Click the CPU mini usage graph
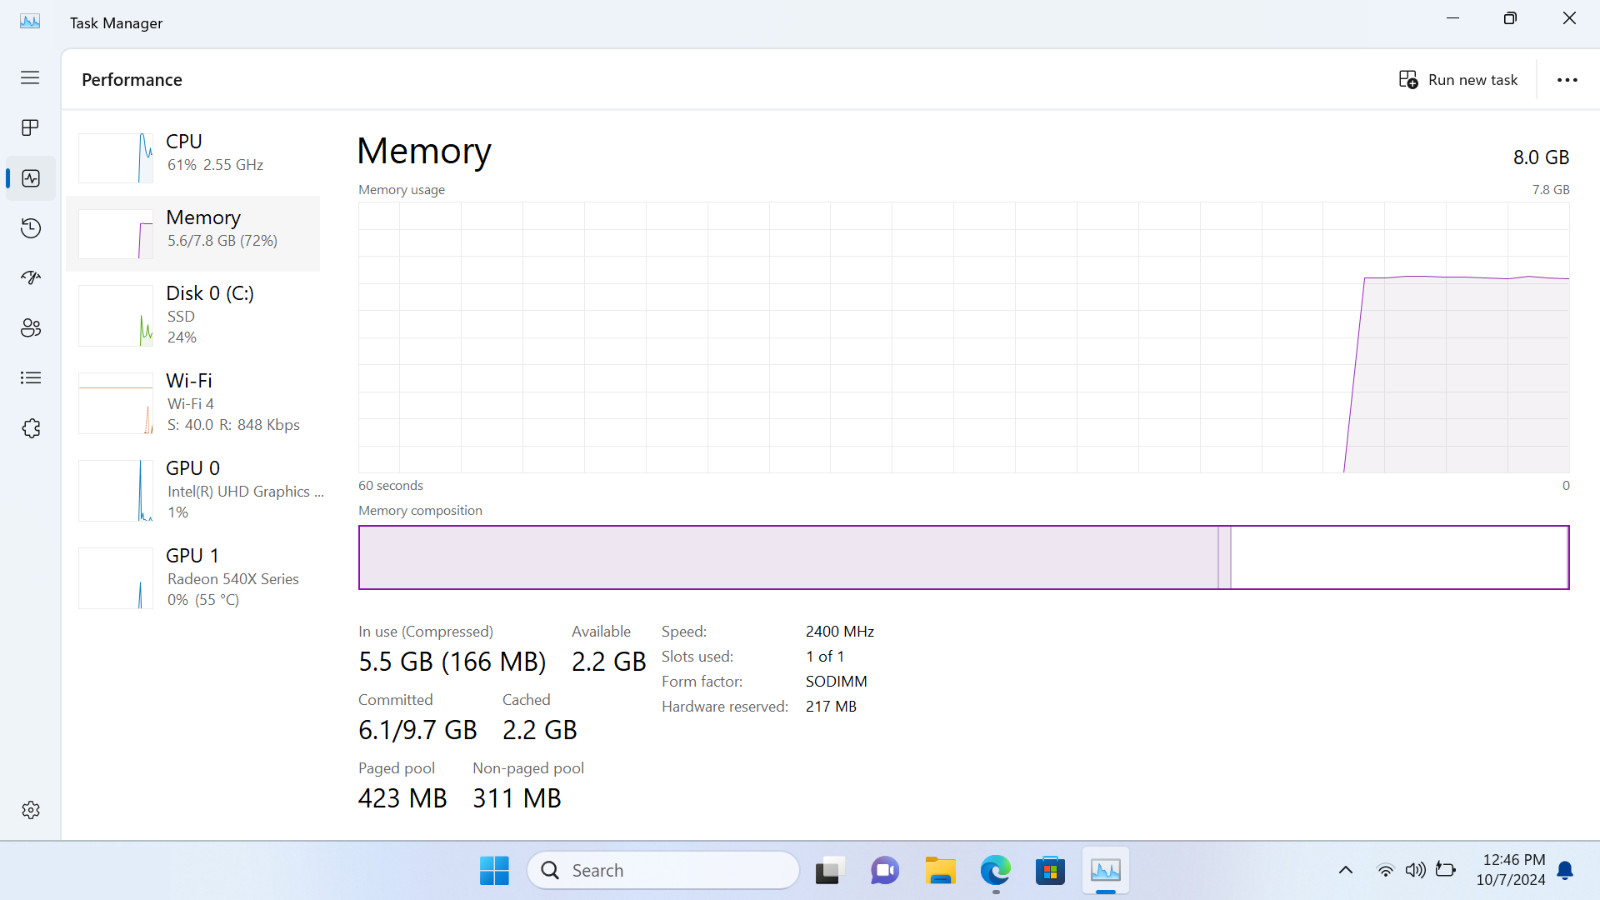This screenshot has width=1600, height=900. [x=116, y=158]
